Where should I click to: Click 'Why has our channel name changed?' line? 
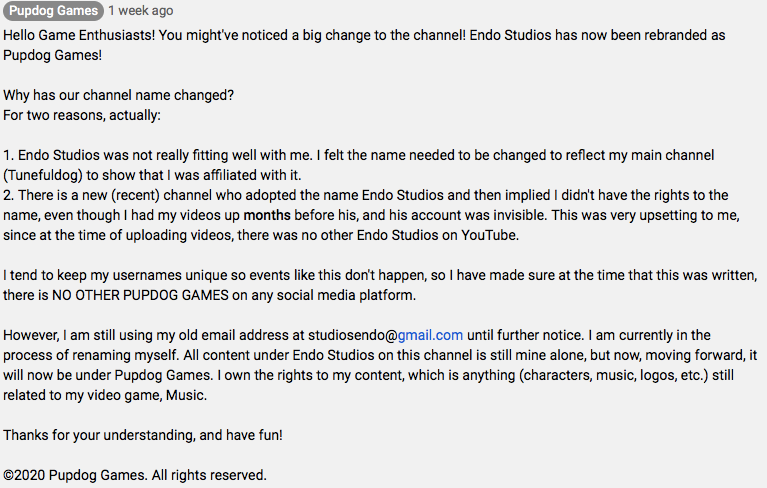click(x=118, y=95)
